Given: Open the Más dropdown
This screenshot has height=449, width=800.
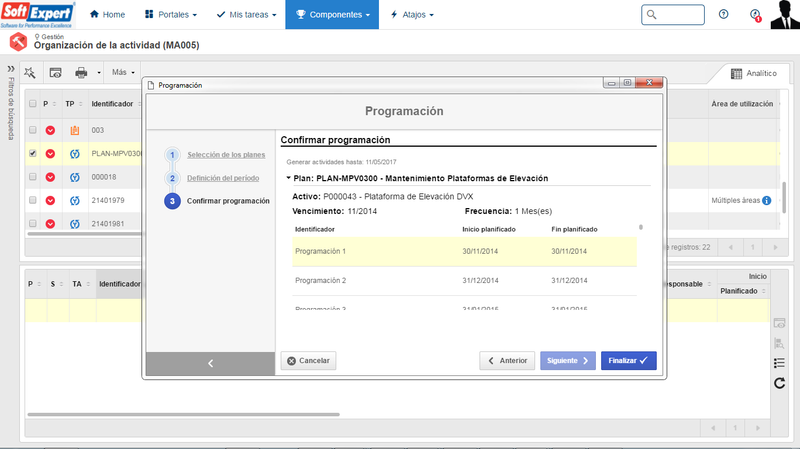Looking at the screenshot, I should [123, 72].
